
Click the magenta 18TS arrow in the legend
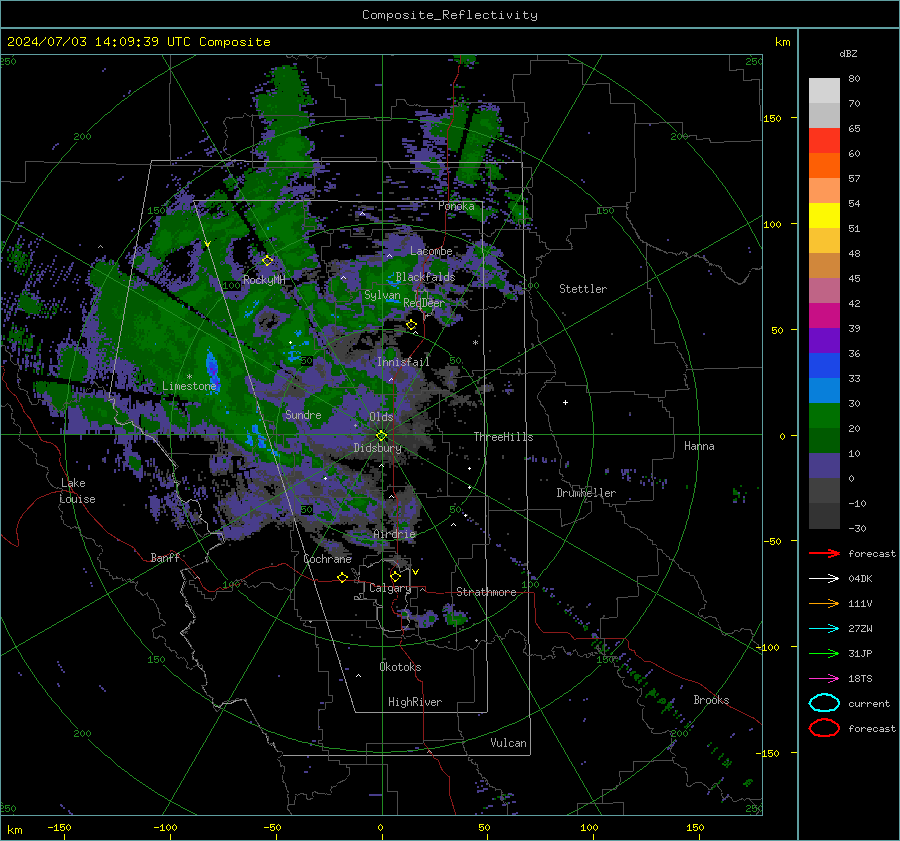[x=824, y=679]
